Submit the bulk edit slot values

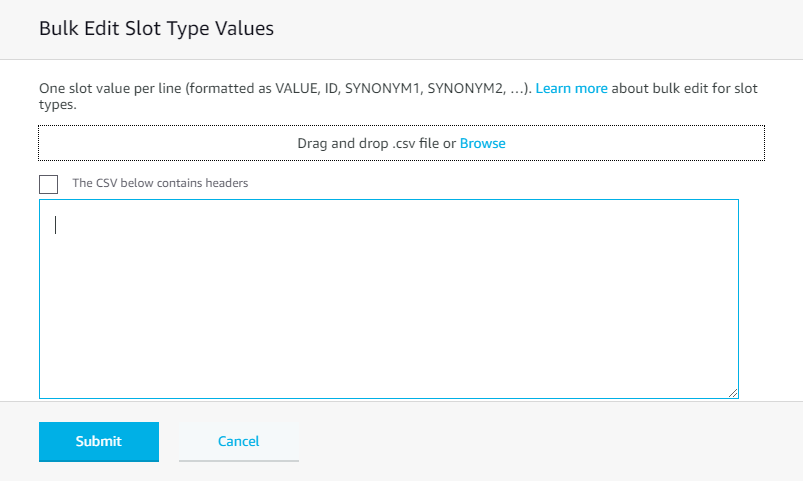(98, 441)
